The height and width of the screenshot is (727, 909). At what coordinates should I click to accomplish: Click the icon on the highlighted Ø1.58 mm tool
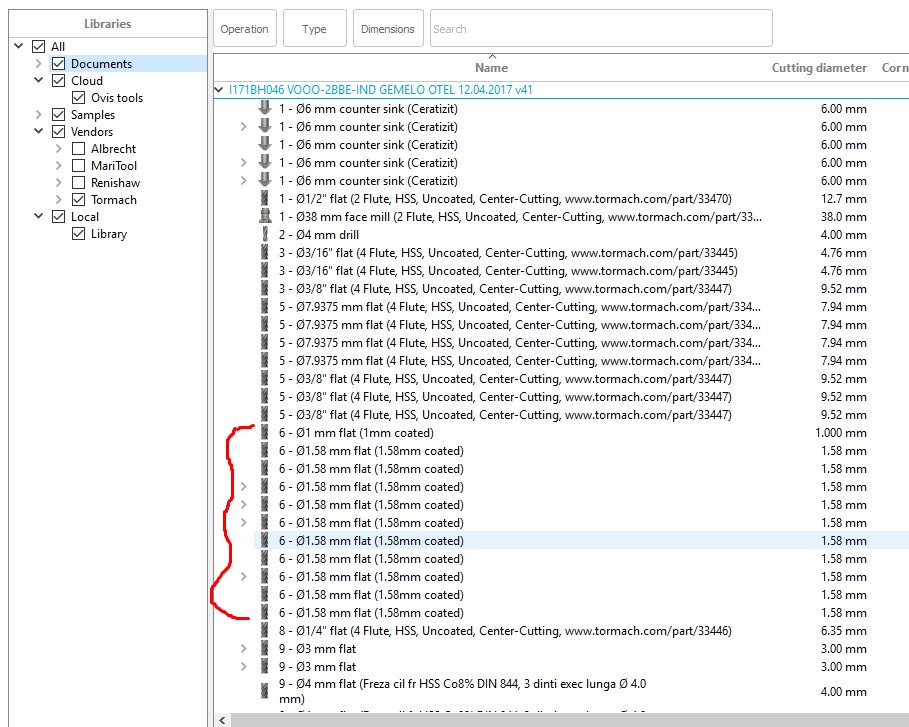tap(264, 540)
